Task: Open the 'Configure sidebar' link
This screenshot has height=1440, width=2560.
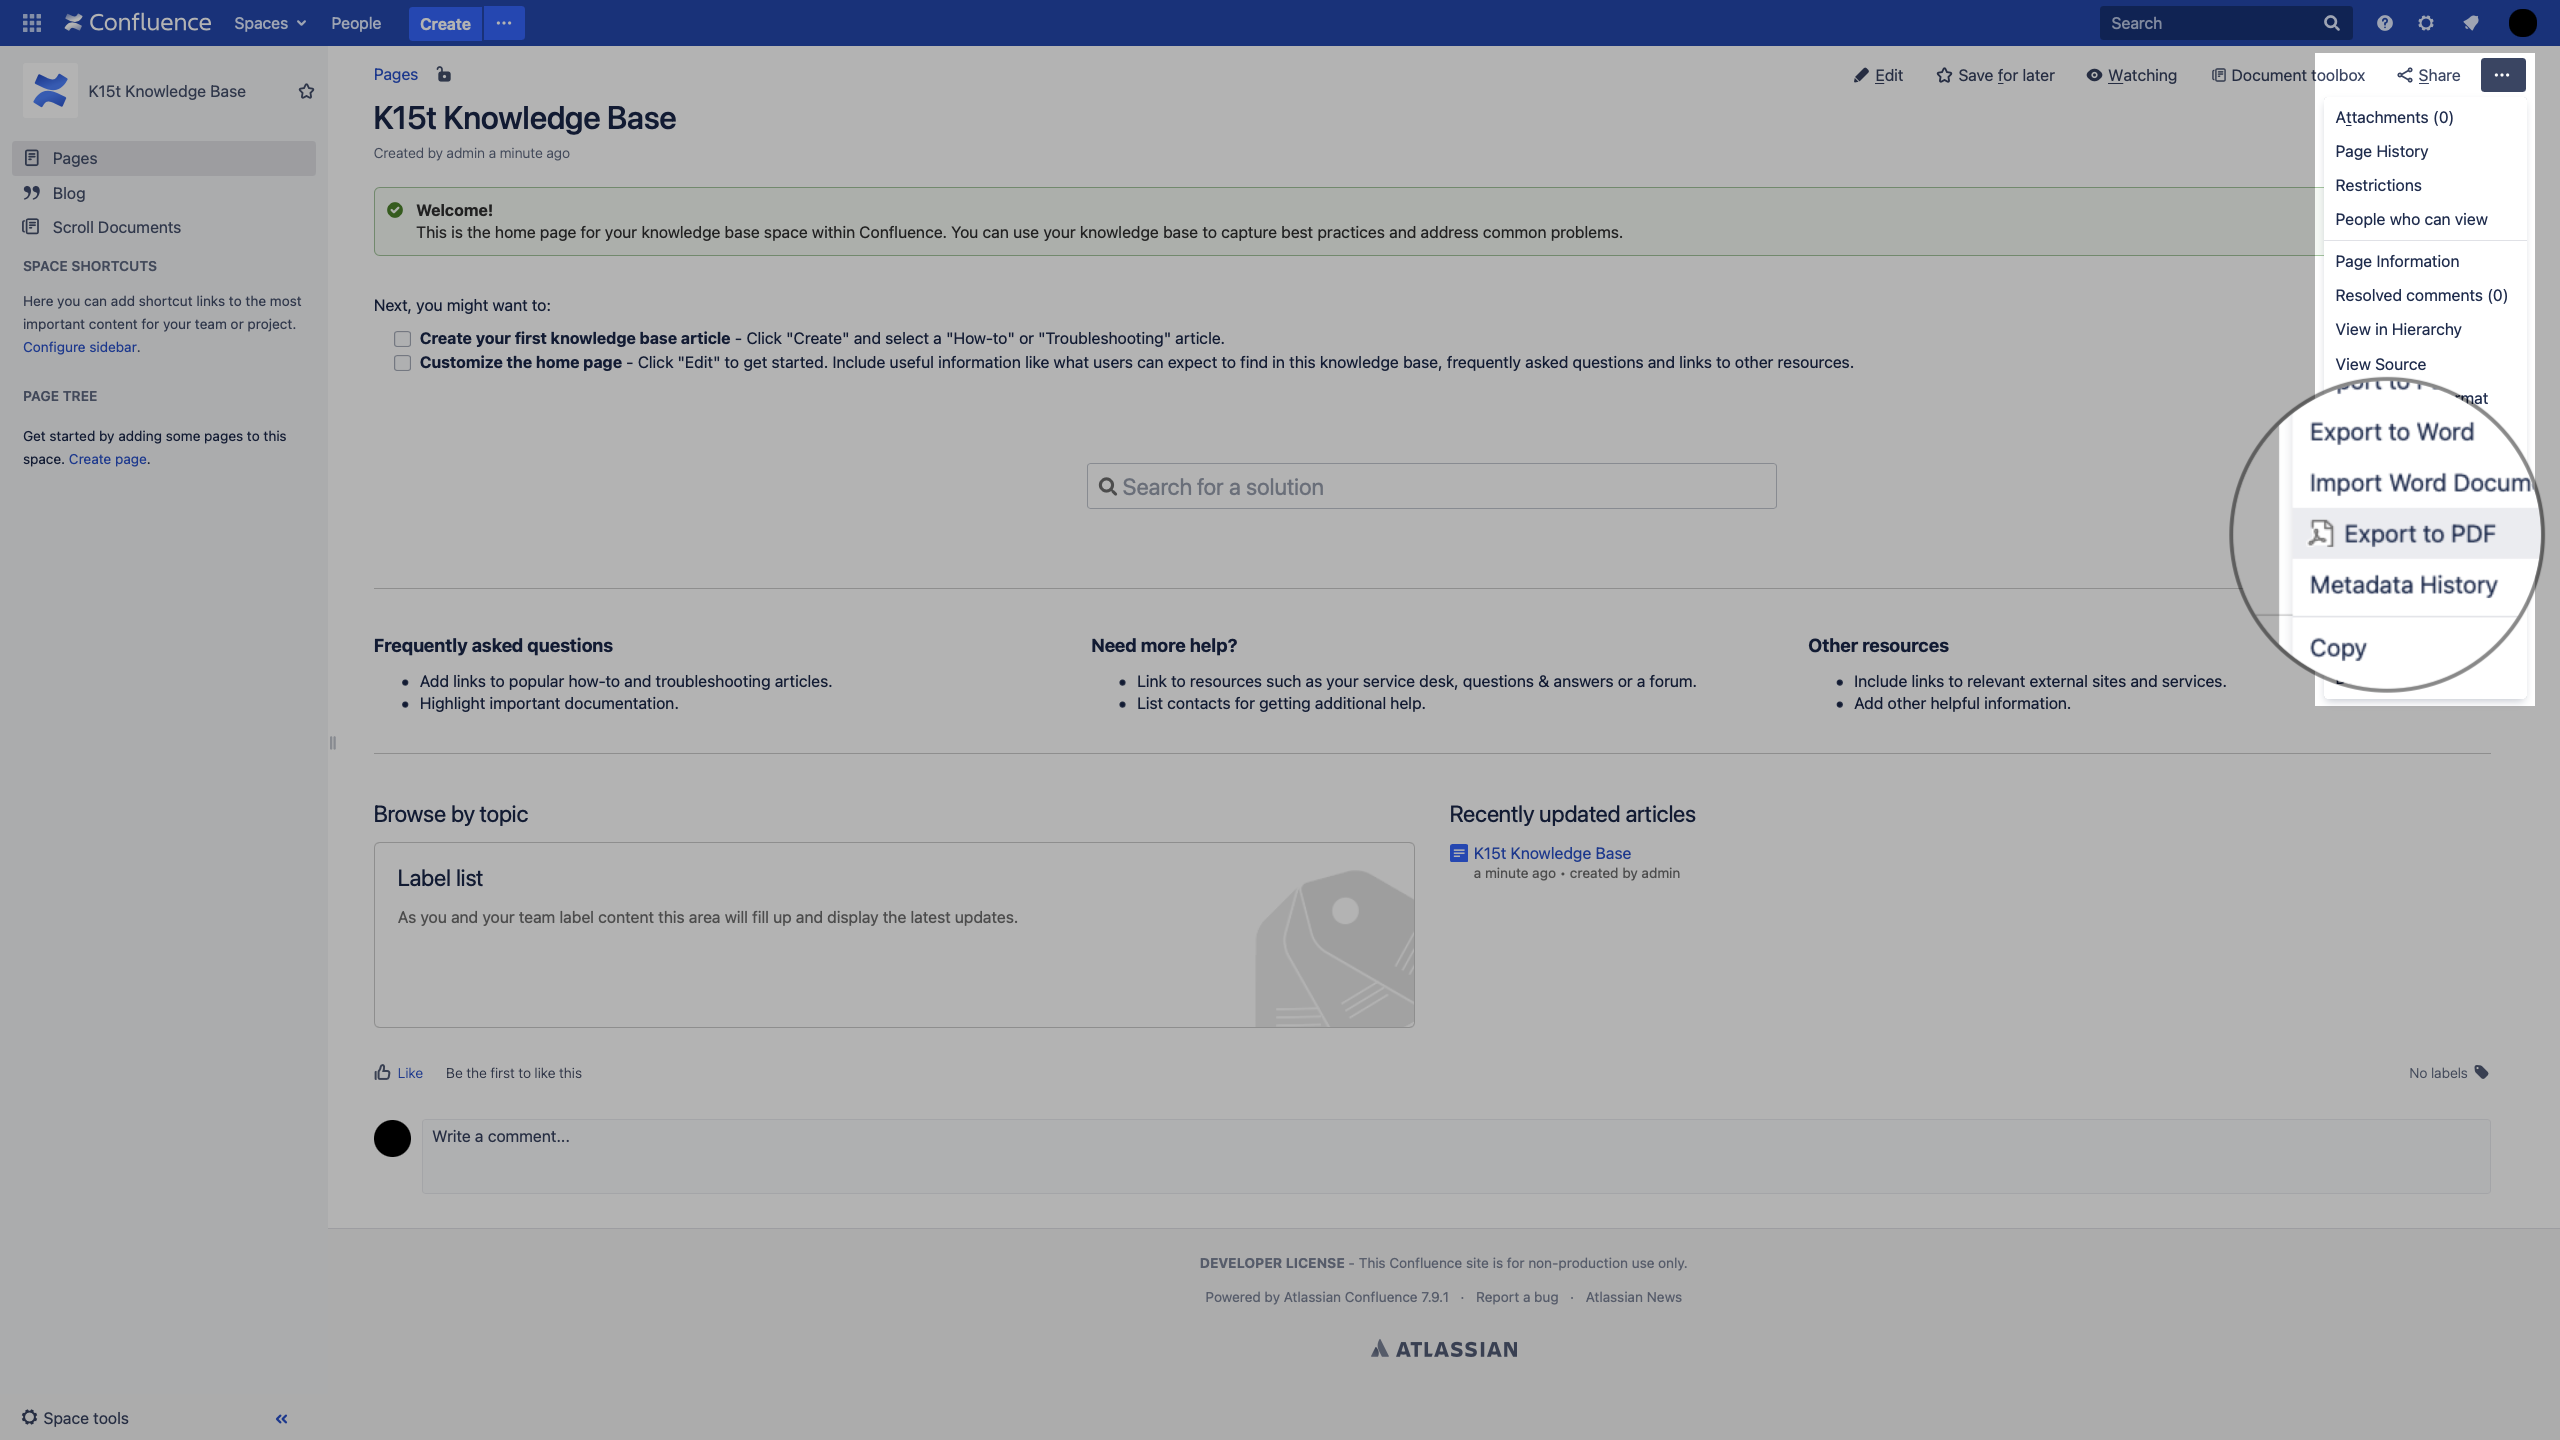Action: click(80, 347)
